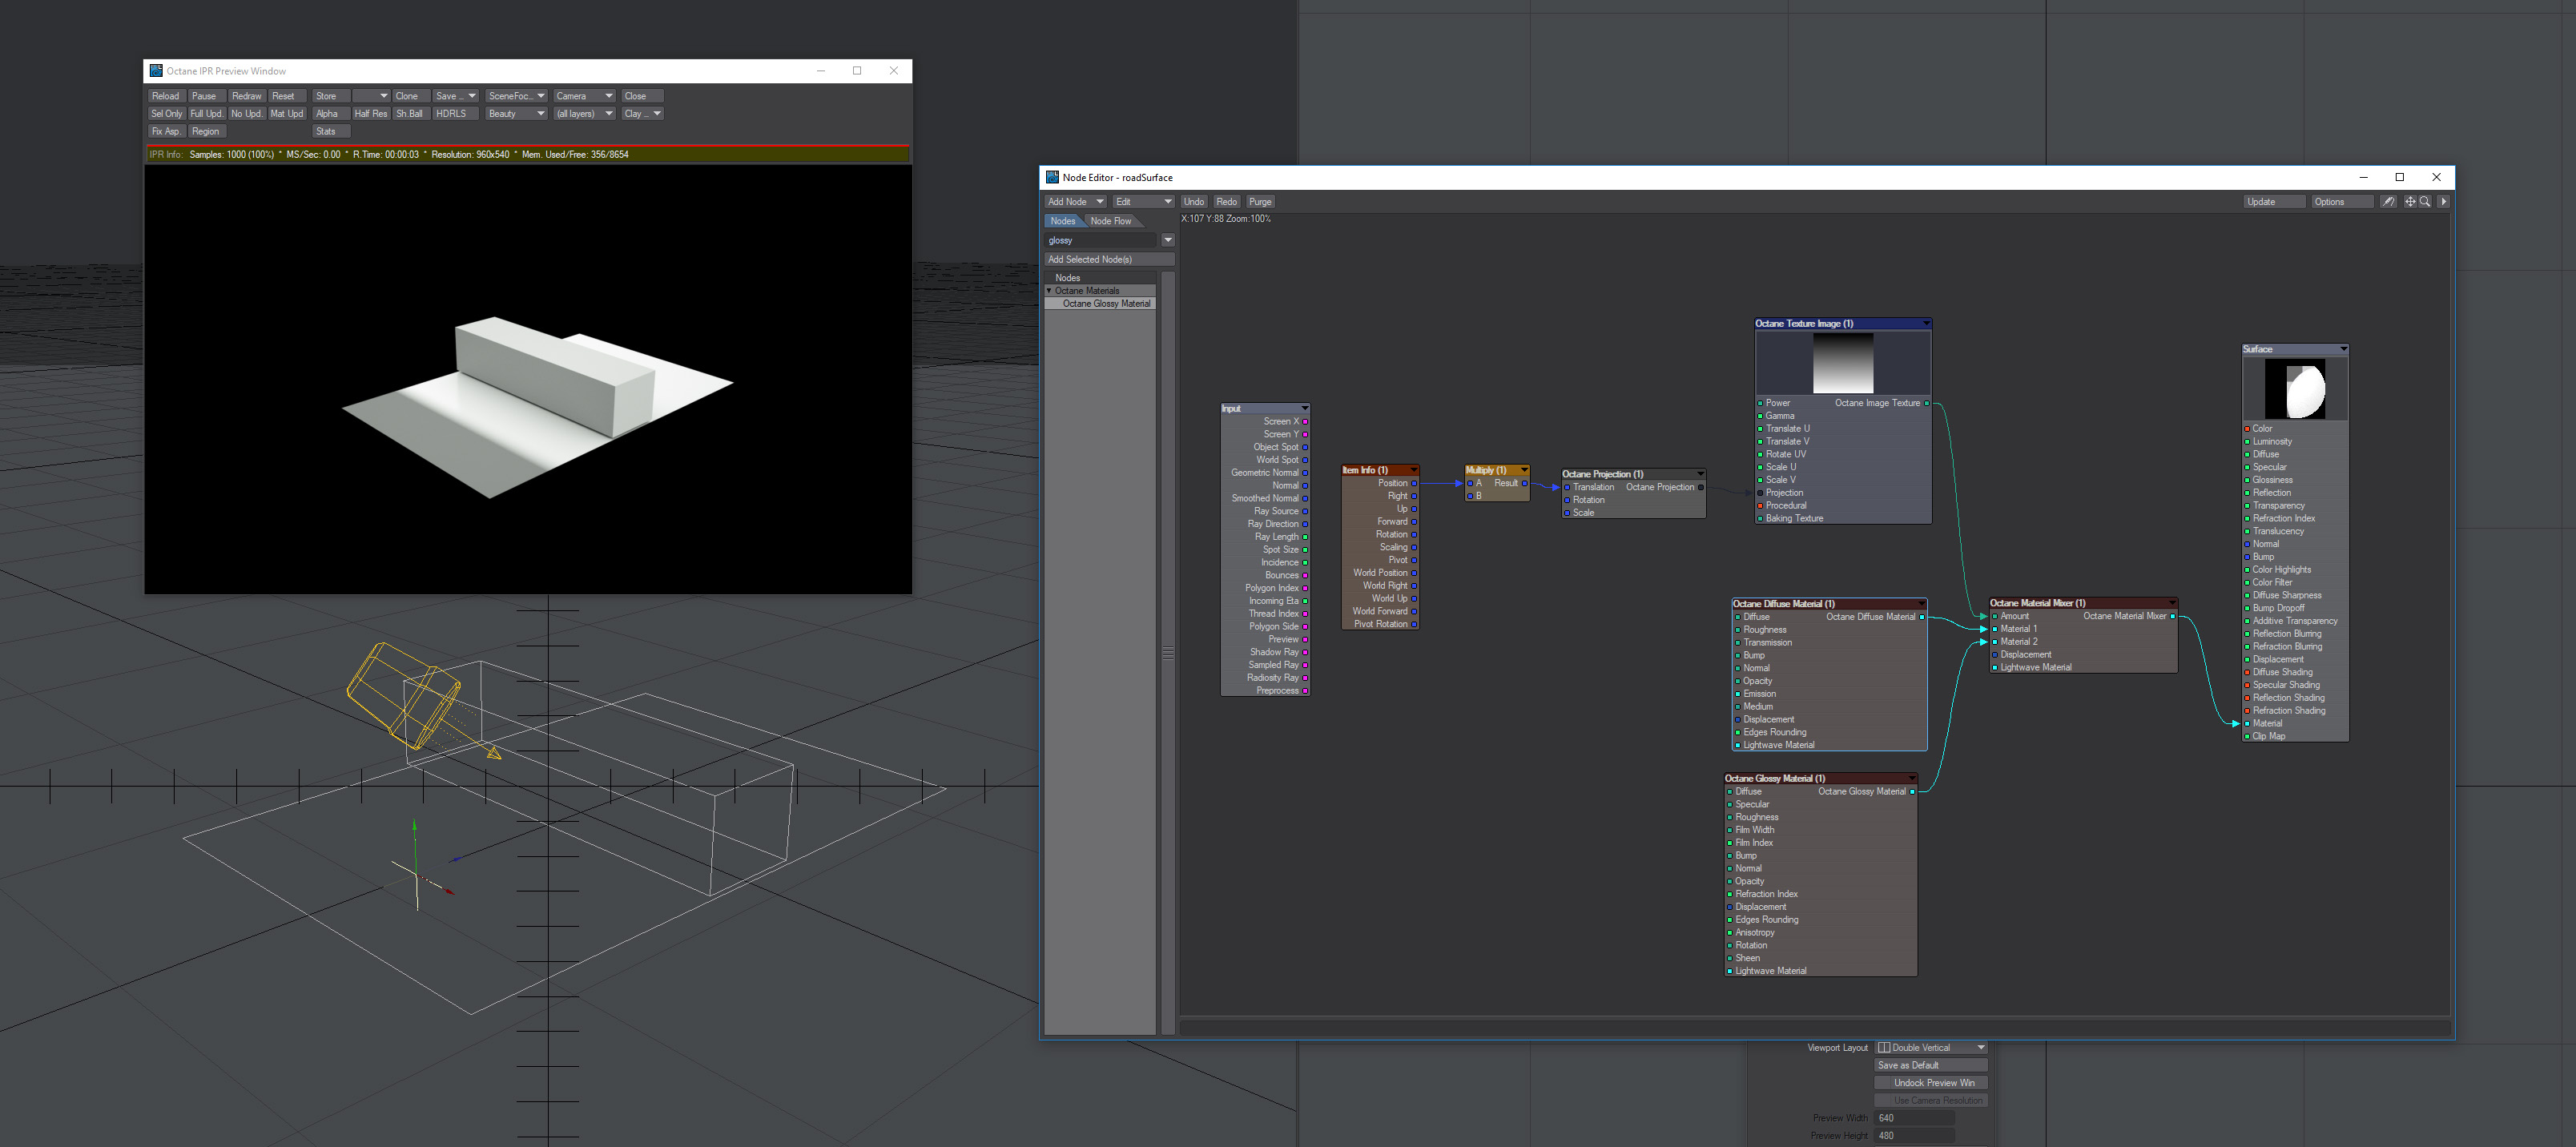Enable Sel Only mode in IPR window
Viewport: 2576px width, 1147px height.
(166, 114)
